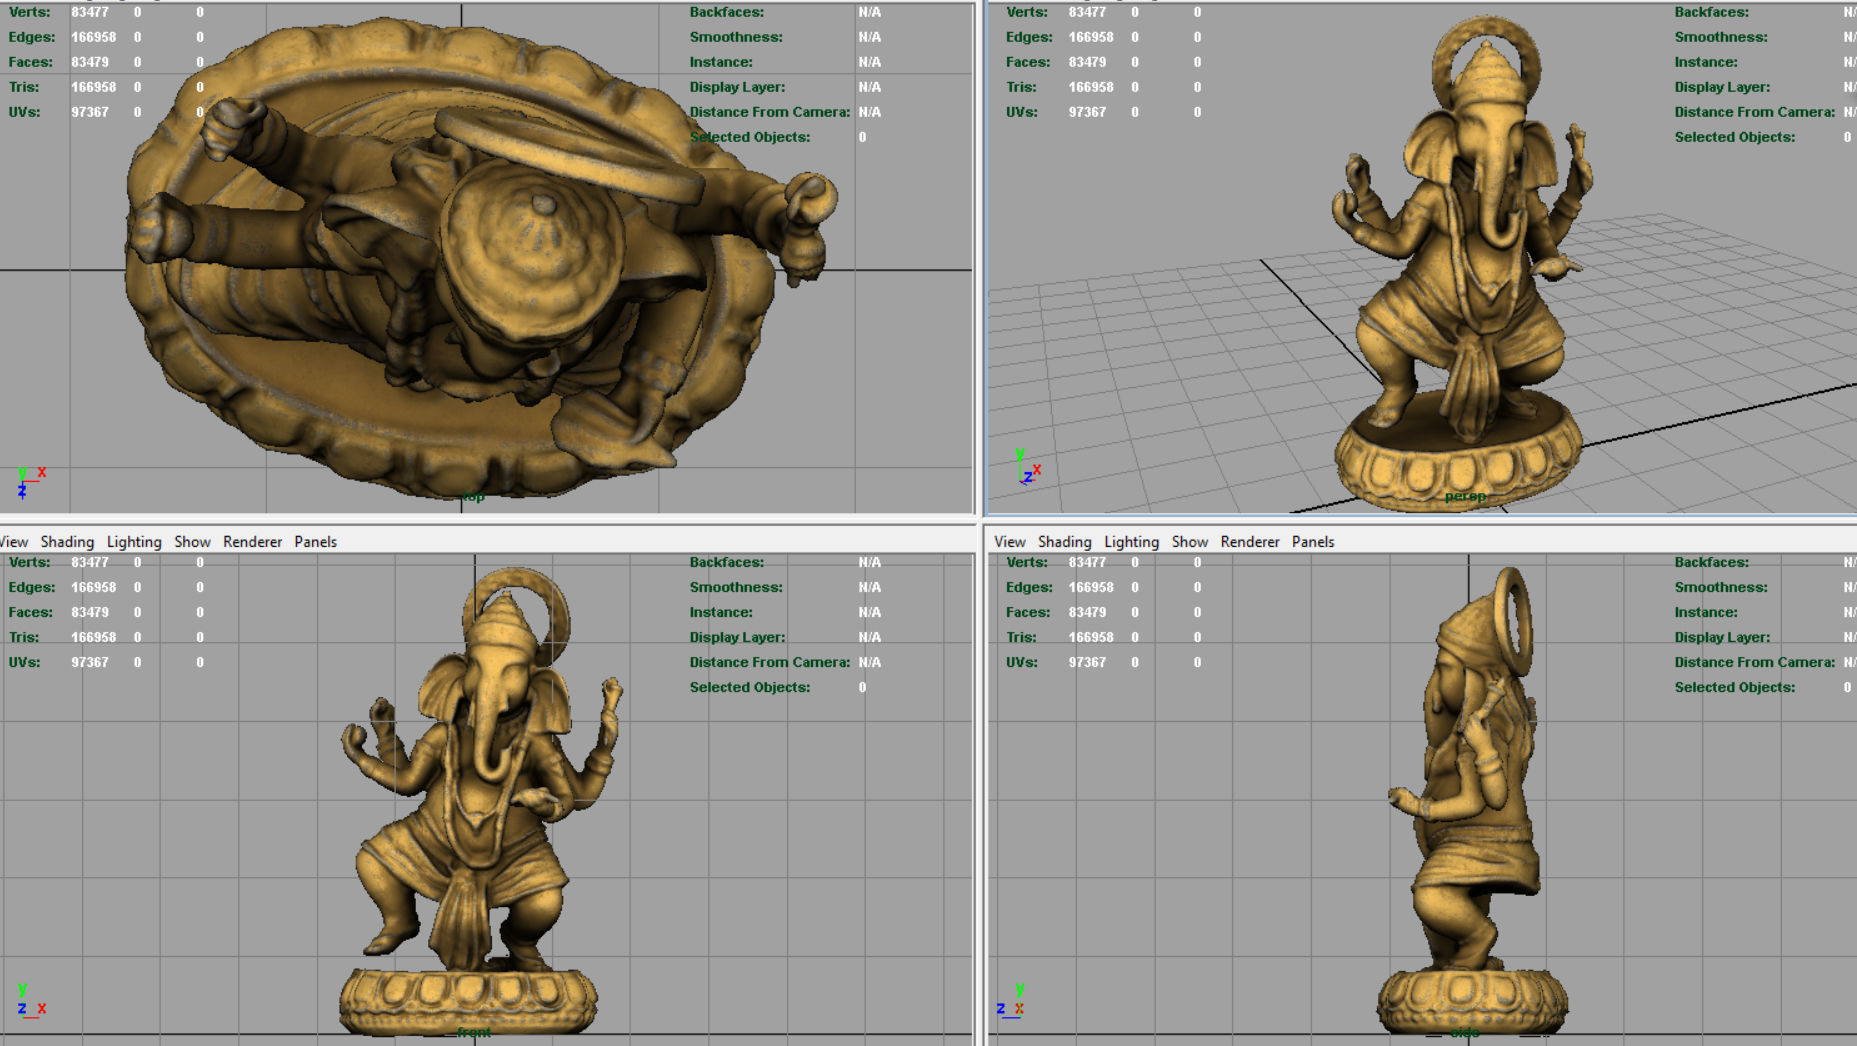This screenshot has width=1857, height=1046.
Task: Click 'Verts:' label in top viewport
Action: (x=30, y=12)
